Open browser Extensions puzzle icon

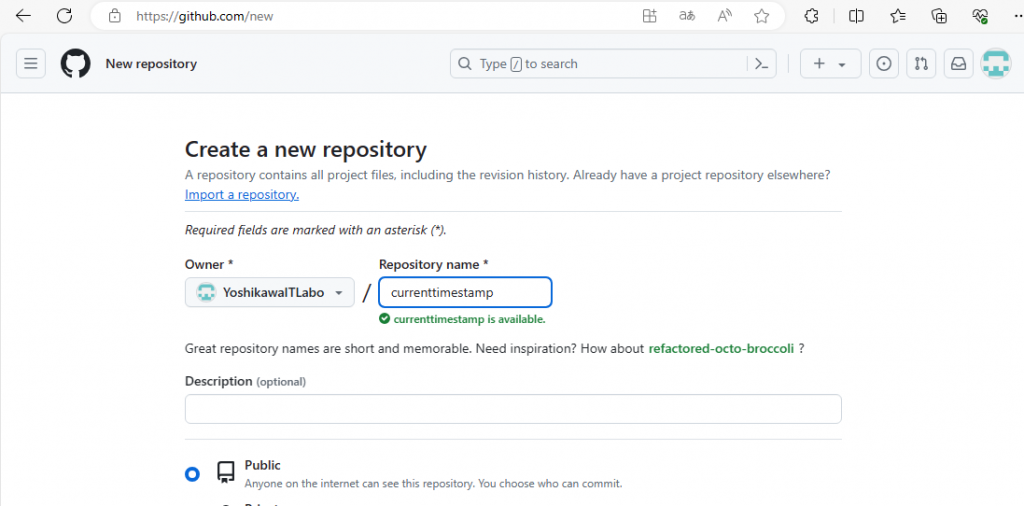click(812, 16)
